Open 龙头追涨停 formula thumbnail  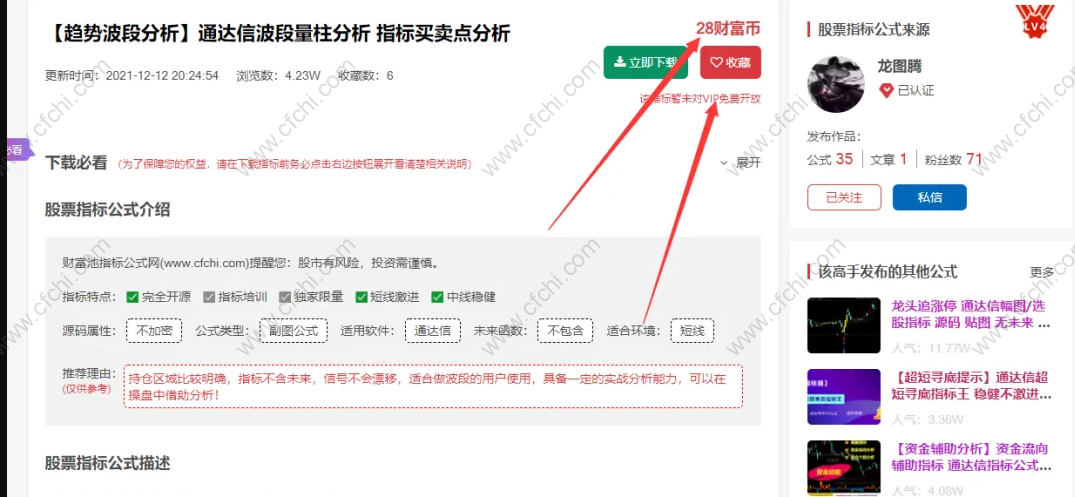pos(844,325)
